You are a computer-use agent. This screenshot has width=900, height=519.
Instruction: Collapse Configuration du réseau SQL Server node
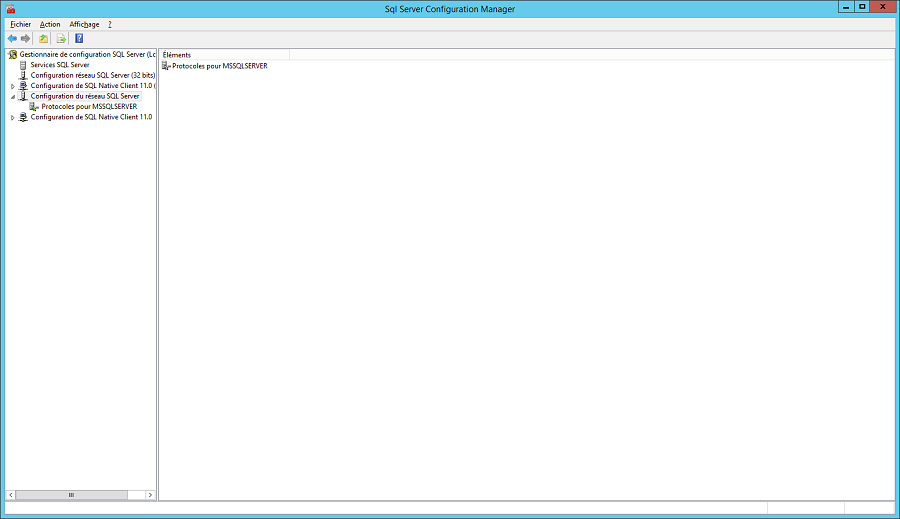click(x=13, y=96)
